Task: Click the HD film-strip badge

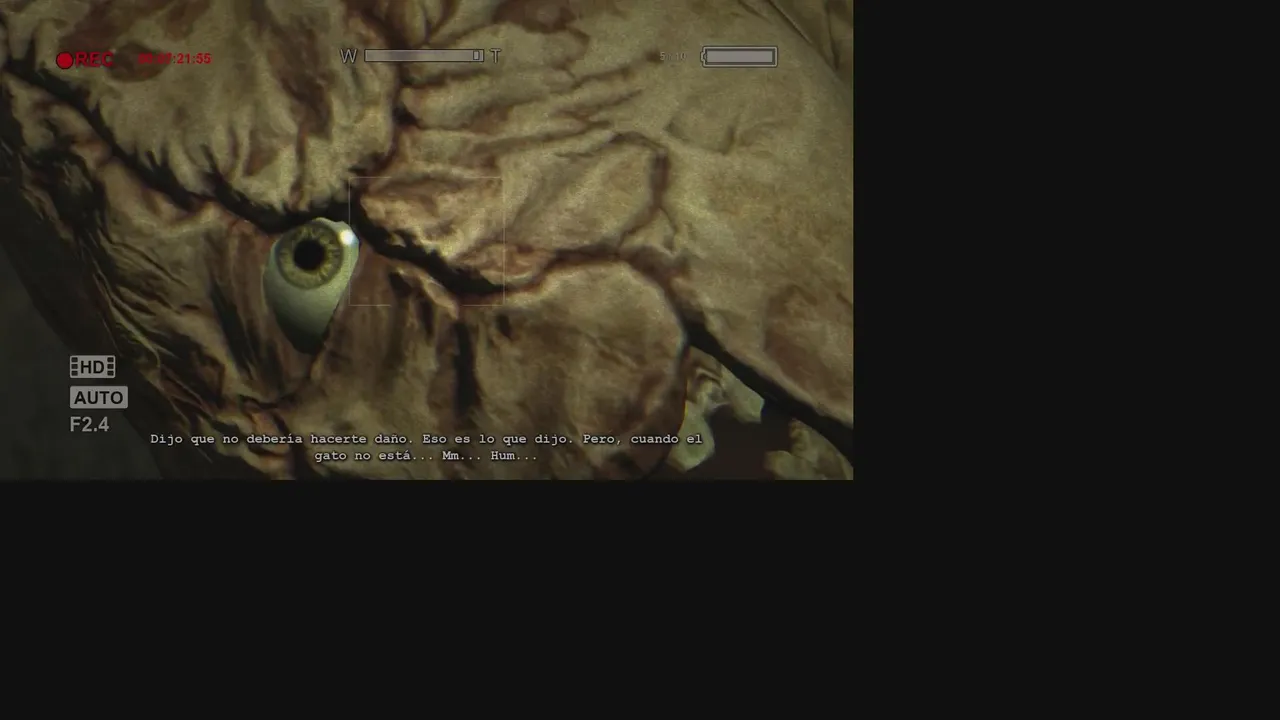Action: (x=92, y=367)
